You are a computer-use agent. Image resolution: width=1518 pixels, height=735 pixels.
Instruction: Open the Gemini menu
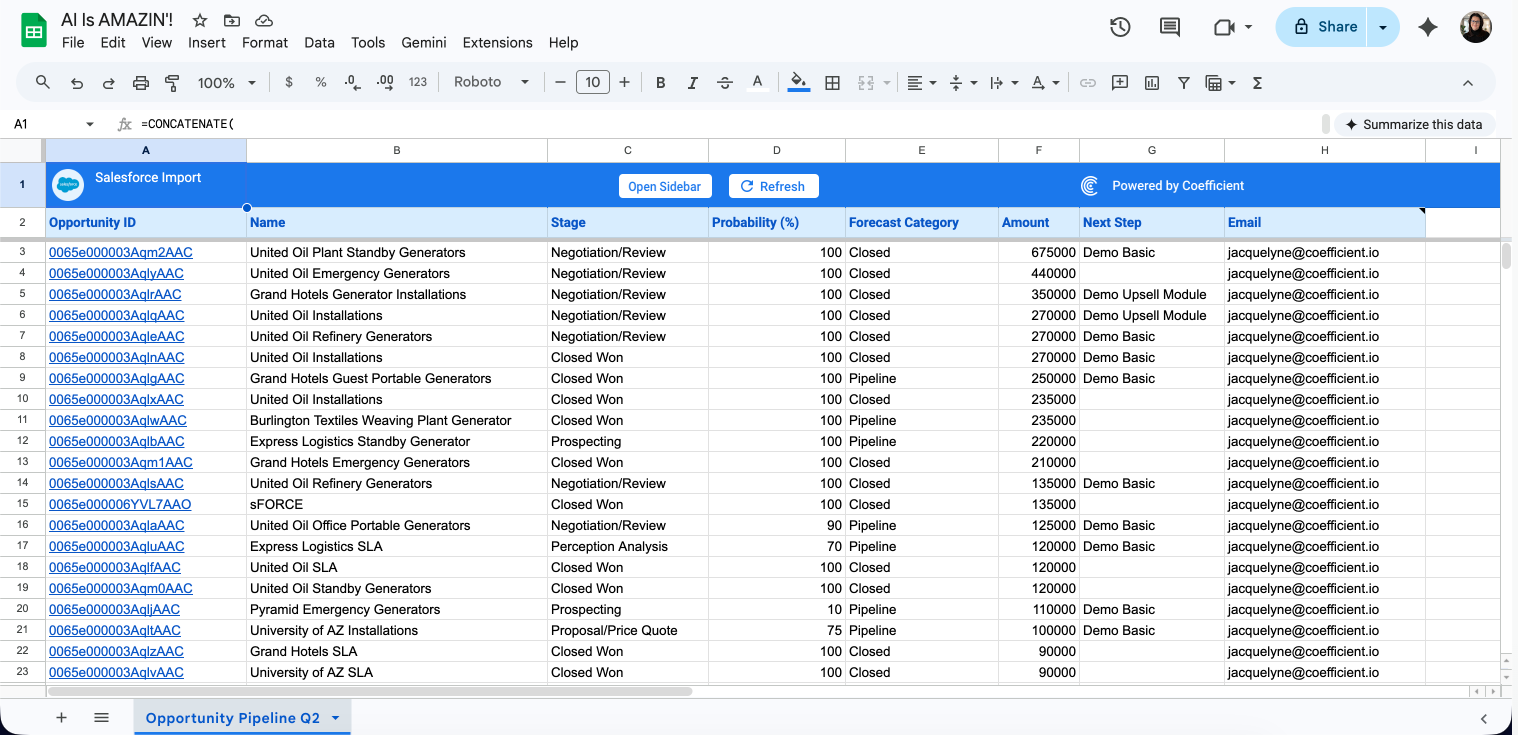point(424,43)
